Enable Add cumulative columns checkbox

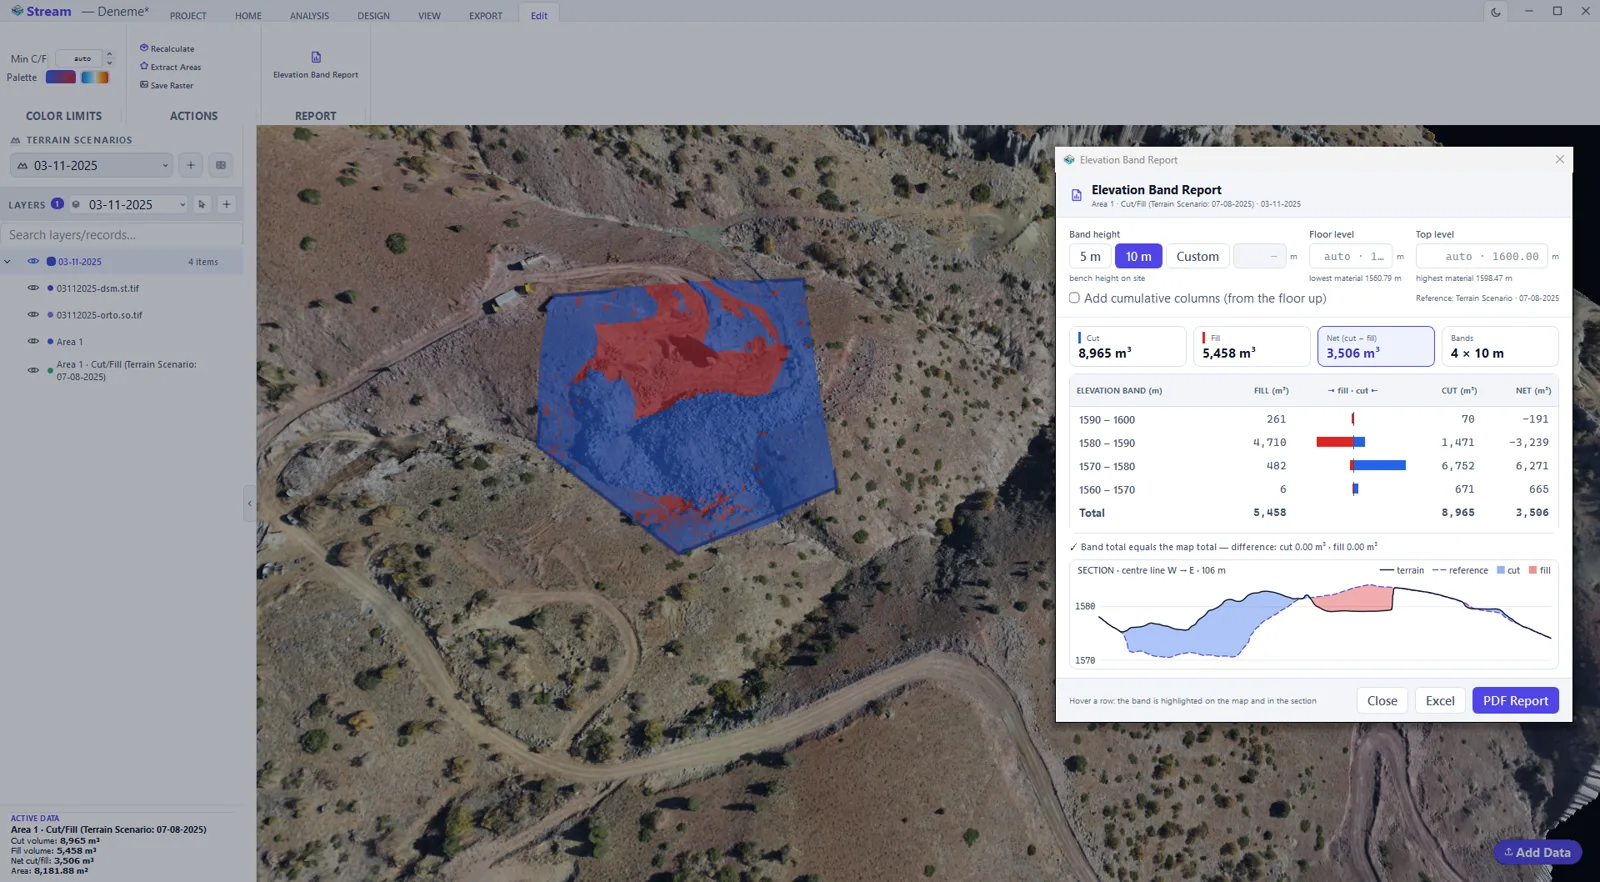coord(1074,298)
